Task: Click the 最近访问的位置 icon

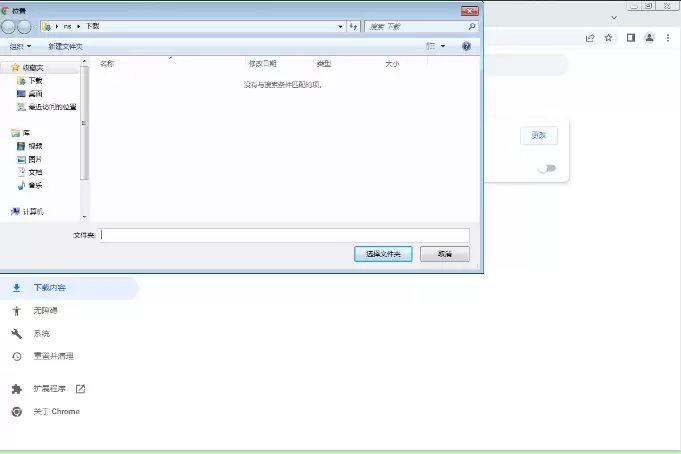Action: 21,106
